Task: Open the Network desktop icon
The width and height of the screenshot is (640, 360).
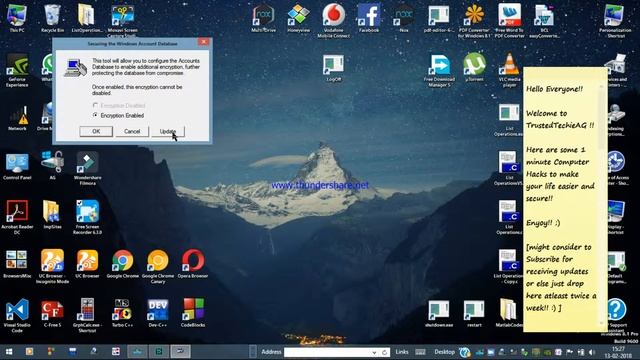Action: click(x=17, y=117)
